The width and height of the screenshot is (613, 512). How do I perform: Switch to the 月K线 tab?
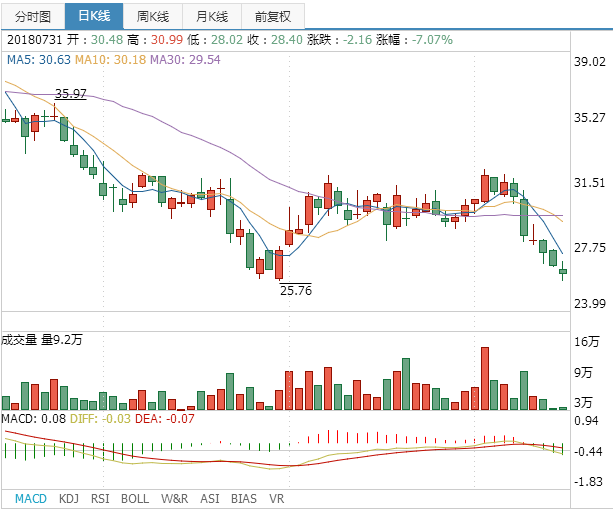point(212,16)
